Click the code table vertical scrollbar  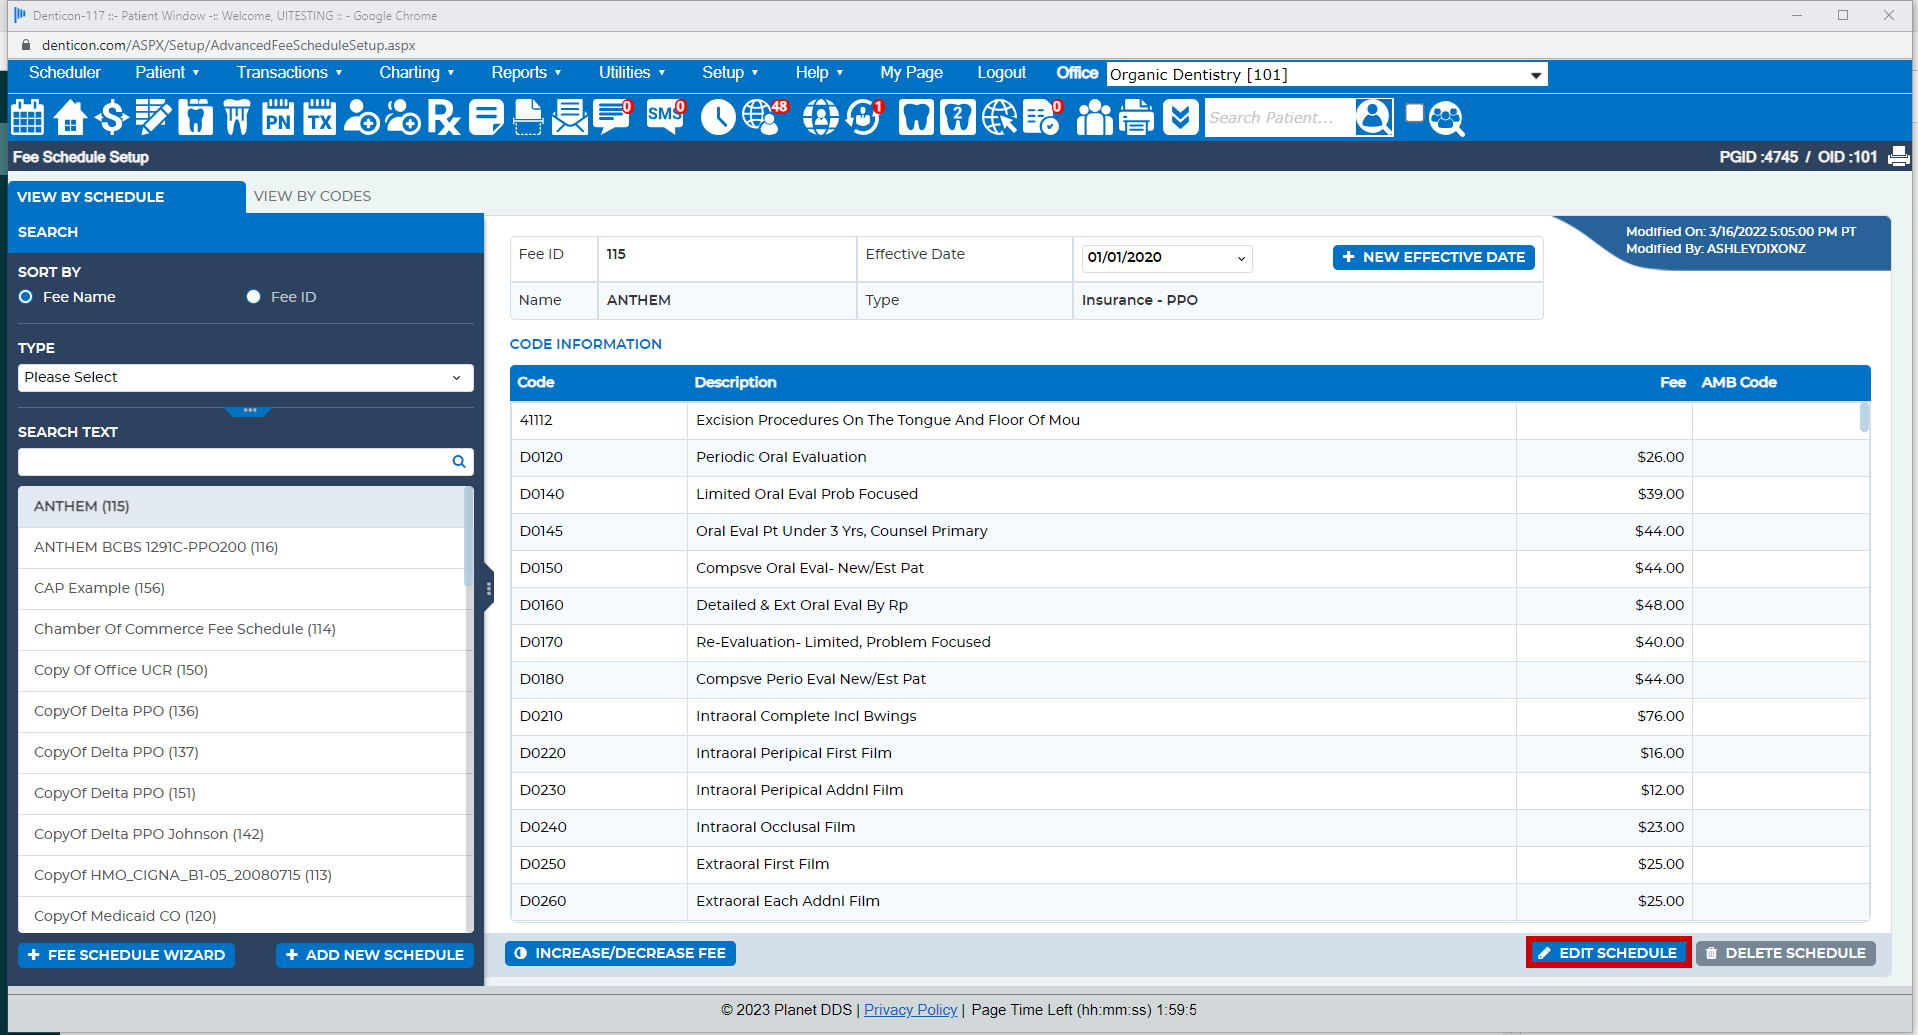(x=1864, y=418)
